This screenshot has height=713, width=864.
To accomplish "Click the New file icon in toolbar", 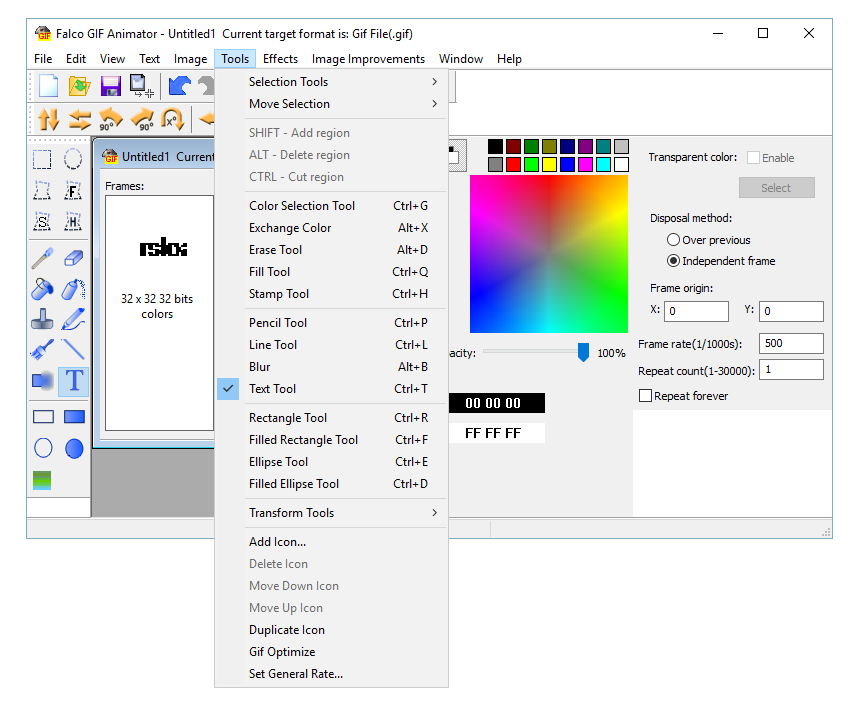I will (48, 86).
